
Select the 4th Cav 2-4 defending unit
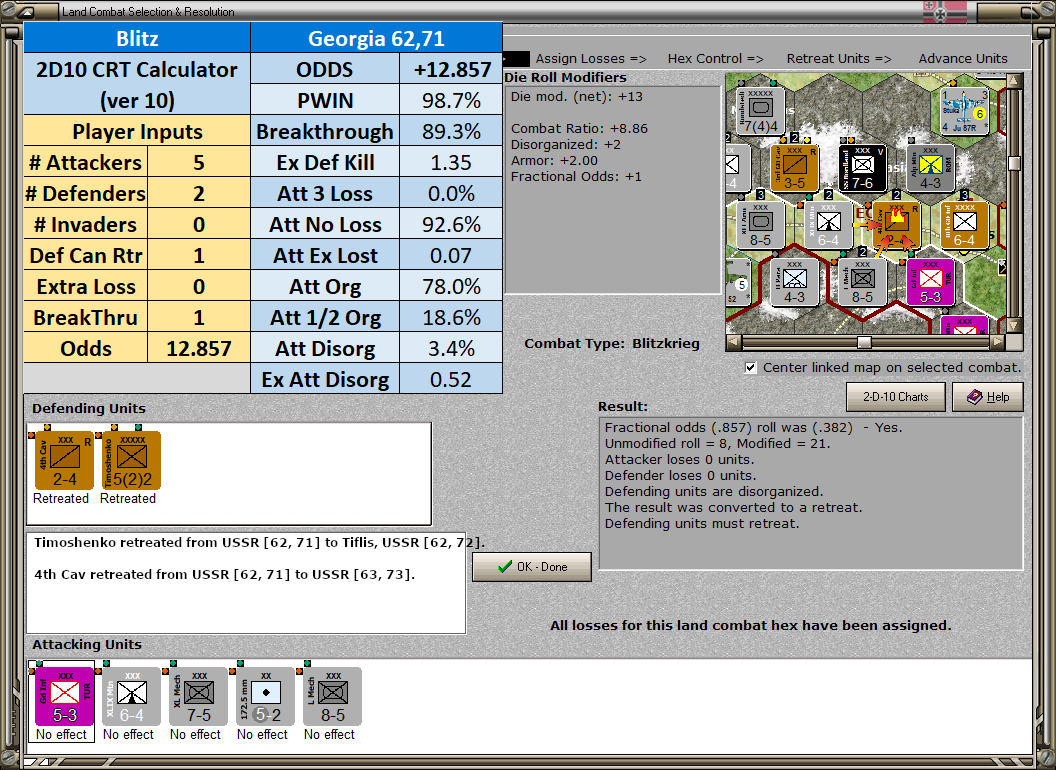point(65,461)
